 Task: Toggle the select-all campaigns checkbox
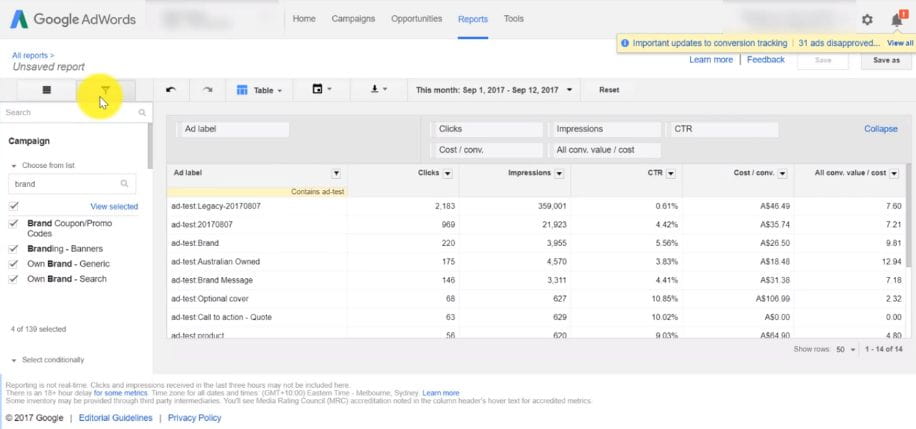tap(14, 206)
